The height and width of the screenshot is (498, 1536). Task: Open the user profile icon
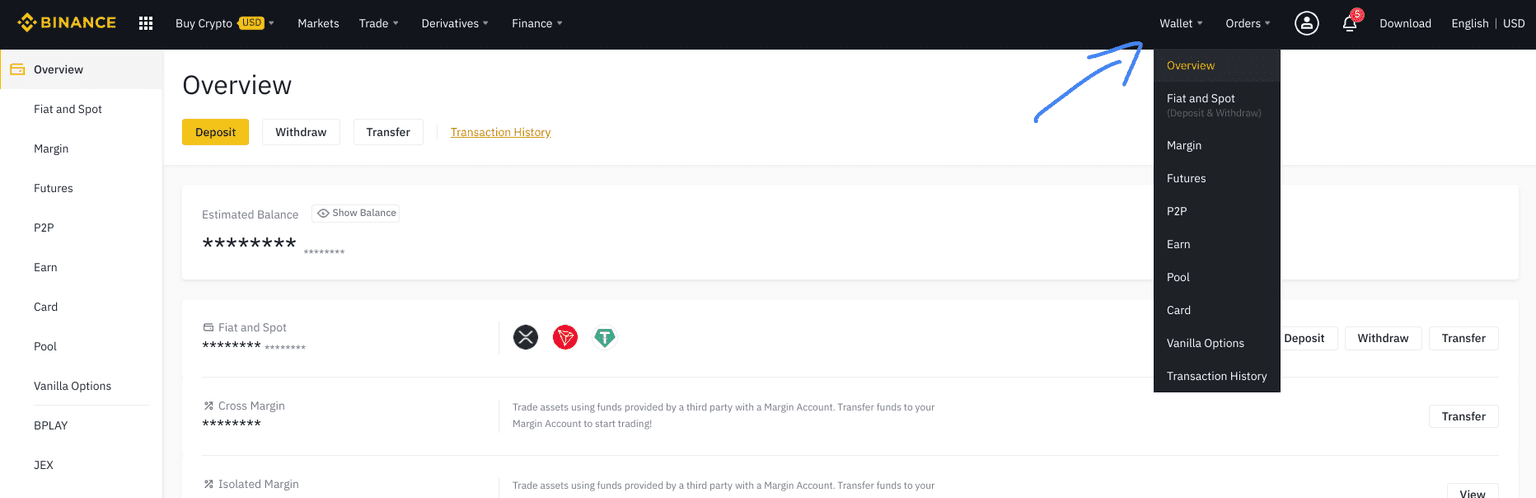click(x=1306, y=23)
